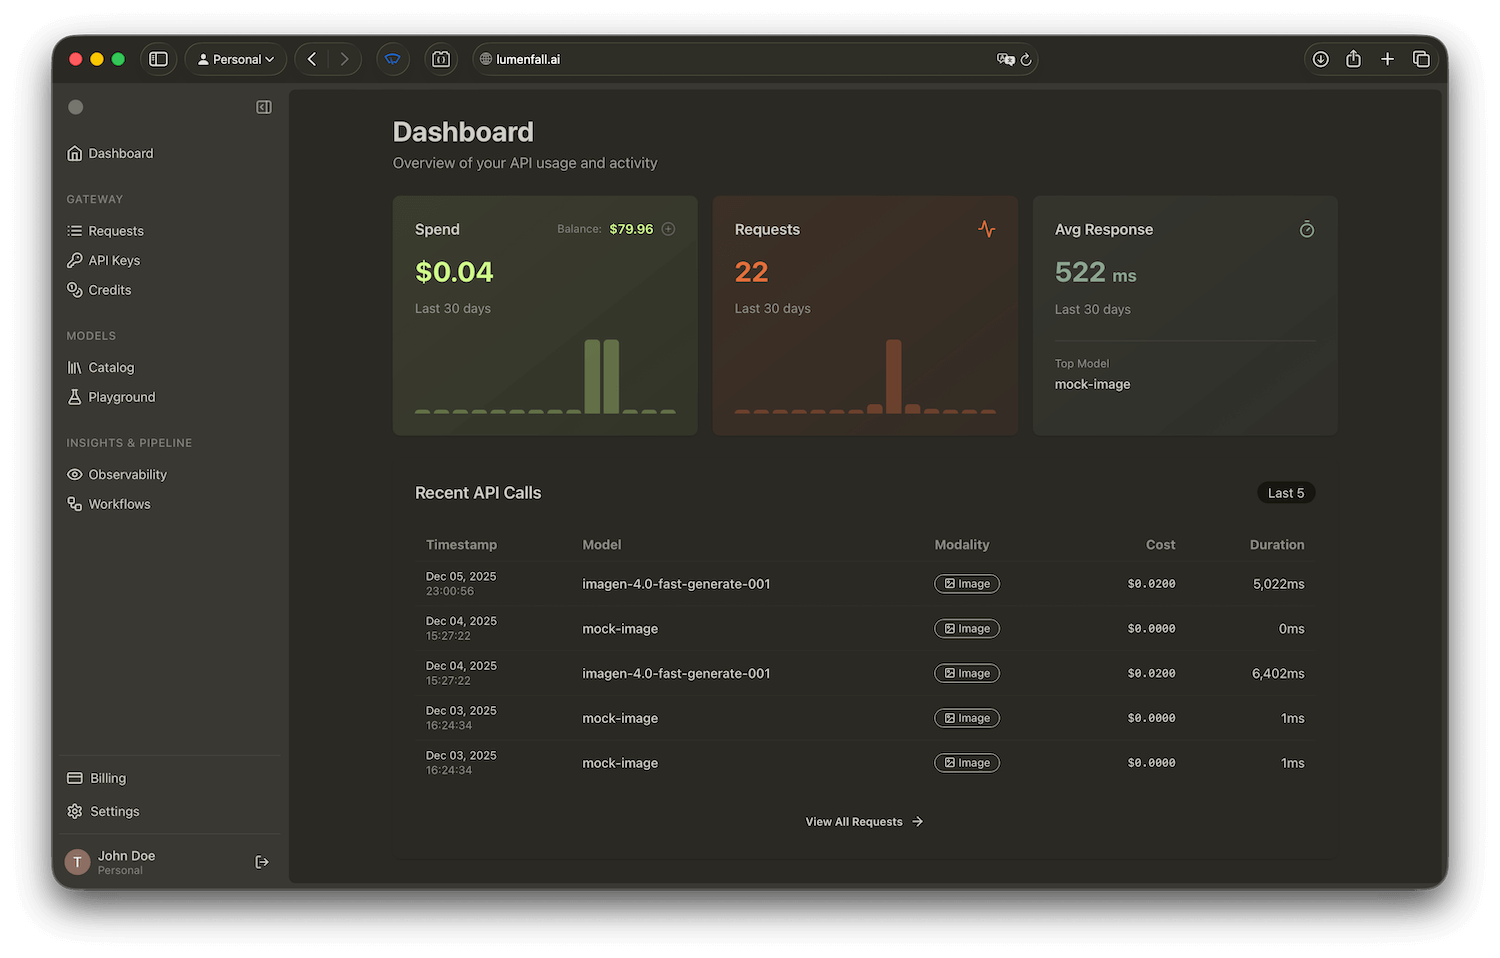Launch the Playground
This screenshot has height=958, width=1500.
click(x=122, y=396)
